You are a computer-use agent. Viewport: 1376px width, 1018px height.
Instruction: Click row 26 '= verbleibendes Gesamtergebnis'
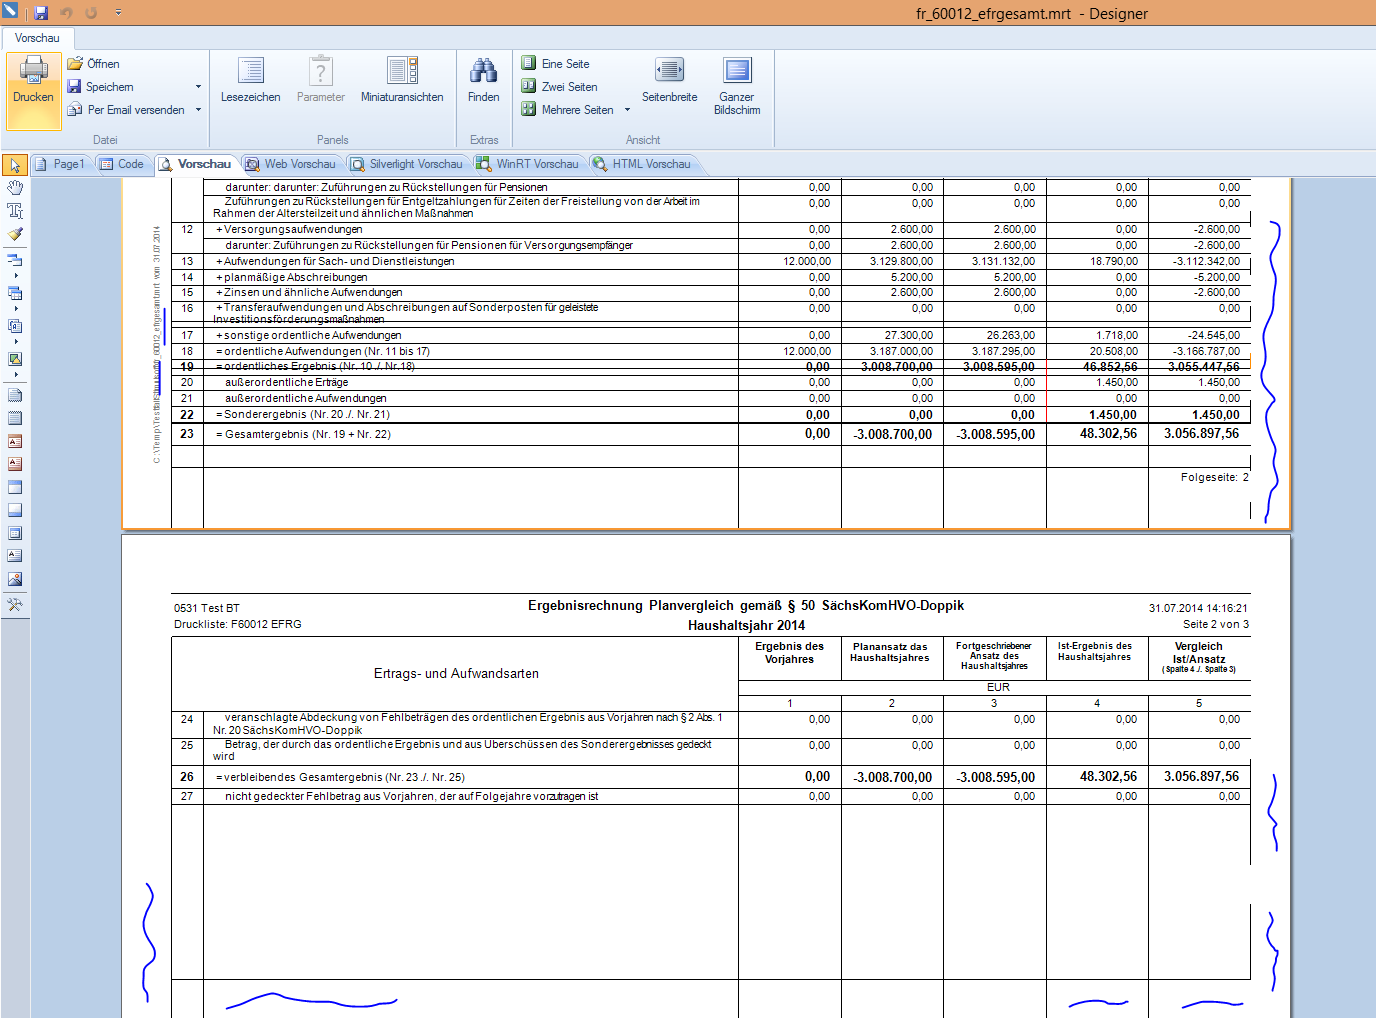[x=340, y=777]
